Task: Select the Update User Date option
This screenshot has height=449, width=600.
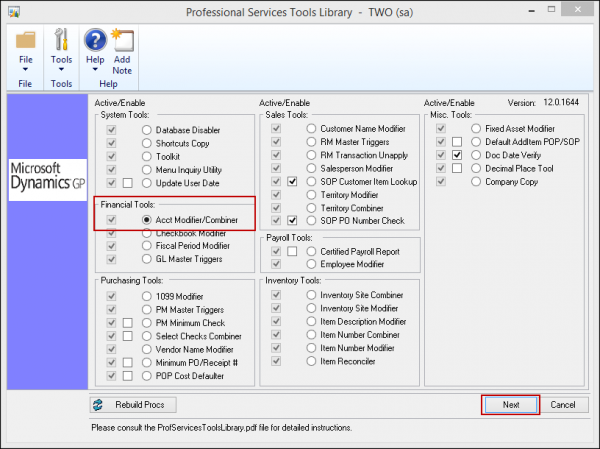Action: pos(147,183)
